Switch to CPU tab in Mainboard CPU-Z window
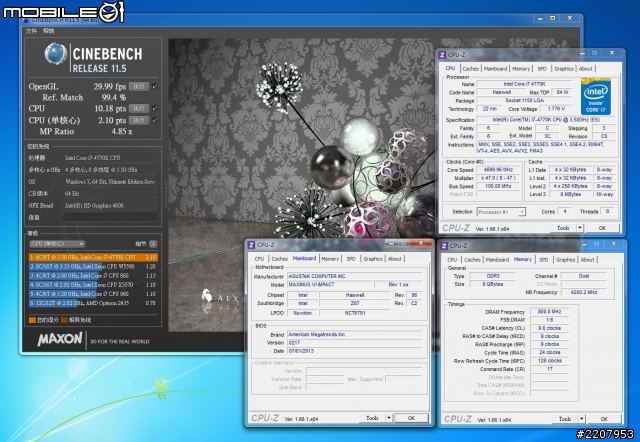This screenshot has width=640, height=442. point(259,259)
